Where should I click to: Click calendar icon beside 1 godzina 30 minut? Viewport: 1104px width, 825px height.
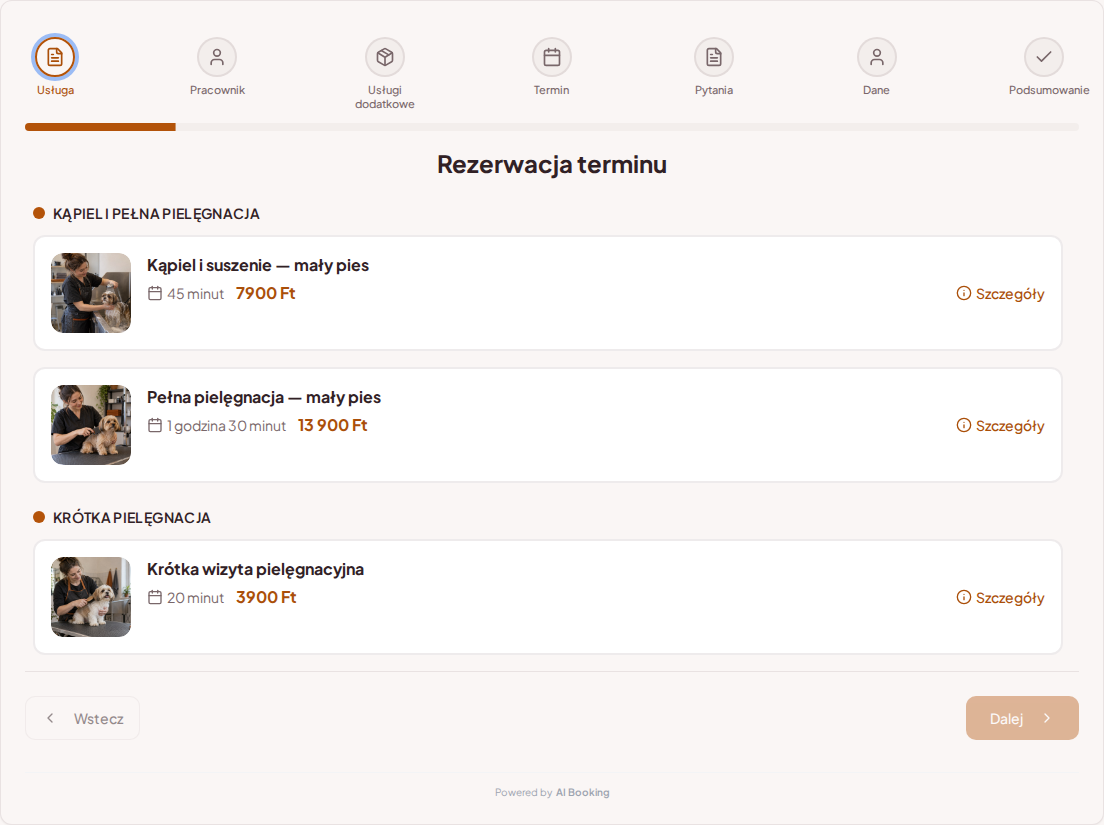[155, 425]
